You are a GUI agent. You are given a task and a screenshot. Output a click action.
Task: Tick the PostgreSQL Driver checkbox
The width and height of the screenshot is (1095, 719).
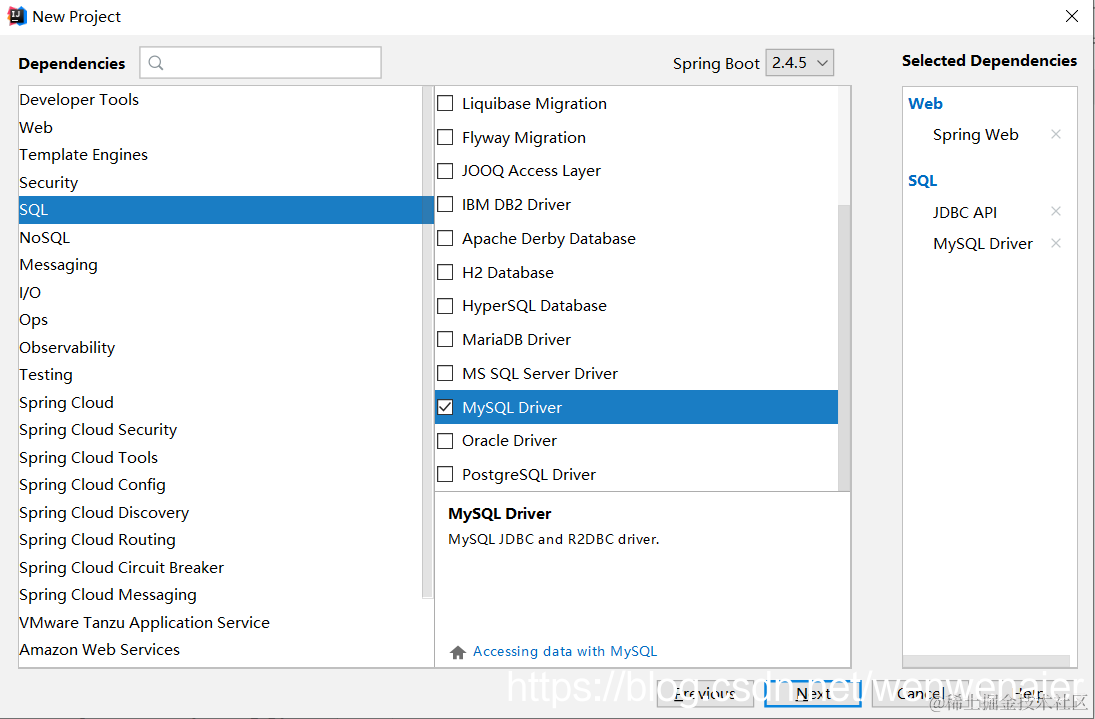[x=445, y=475]
